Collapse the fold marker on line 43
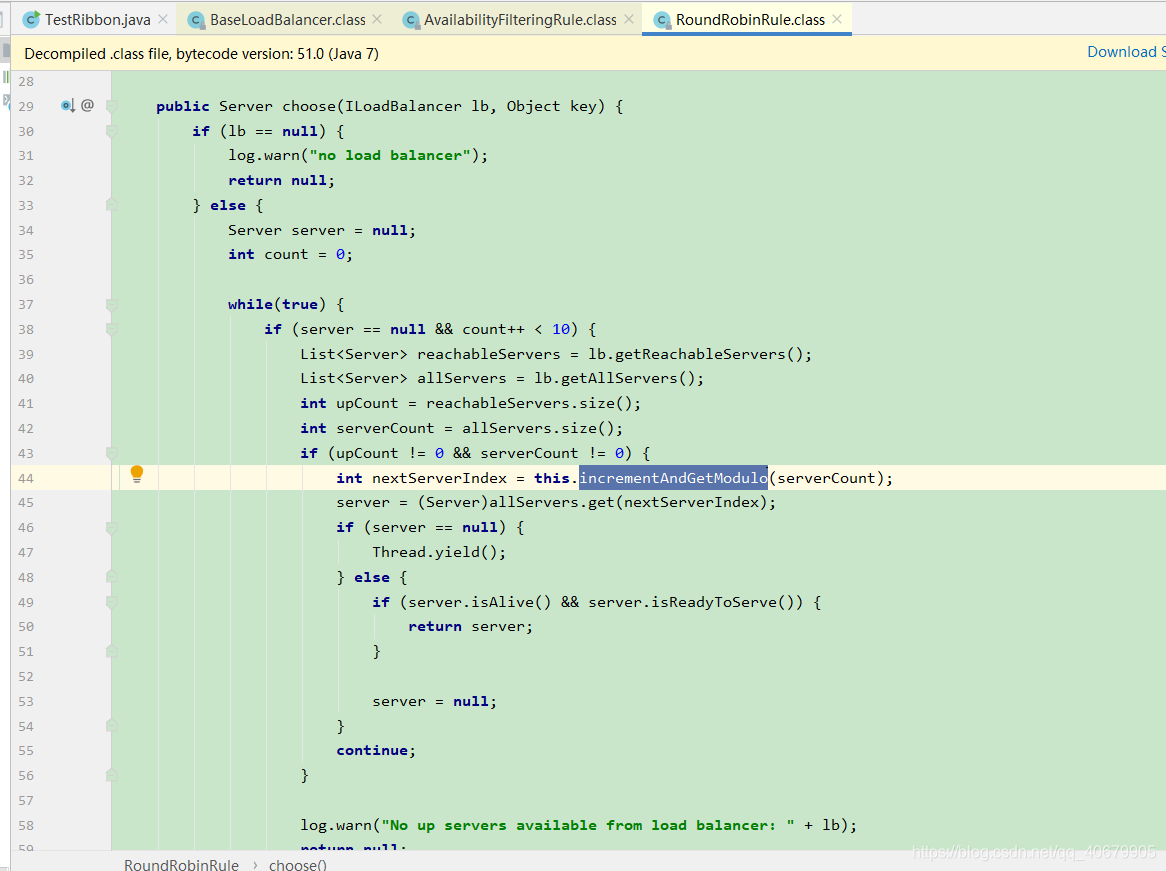Image resolution: width=1166 pixels, height=871 pixels. [x=112, y=453]
